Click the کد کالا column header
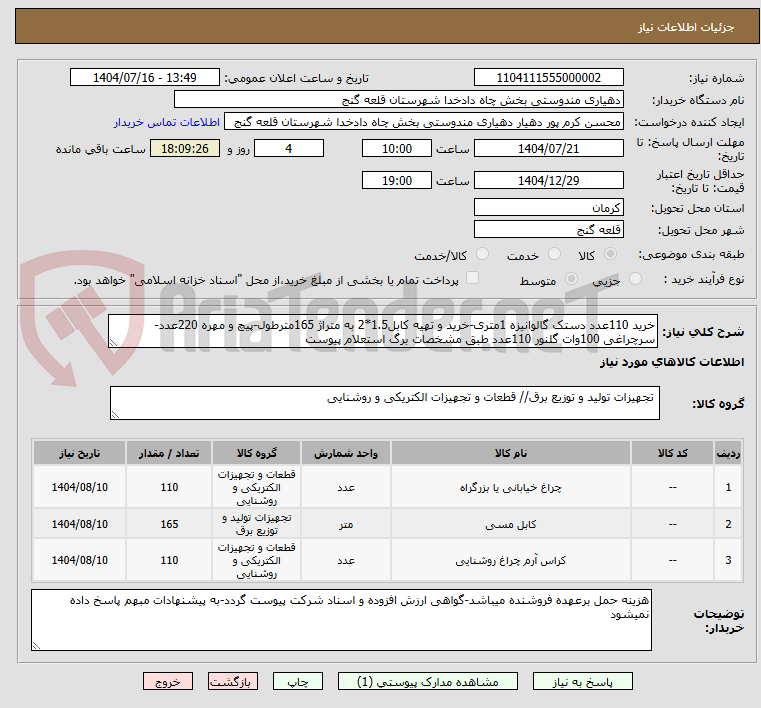The height and width of the screenshot is (708, 761). point(672,453)
